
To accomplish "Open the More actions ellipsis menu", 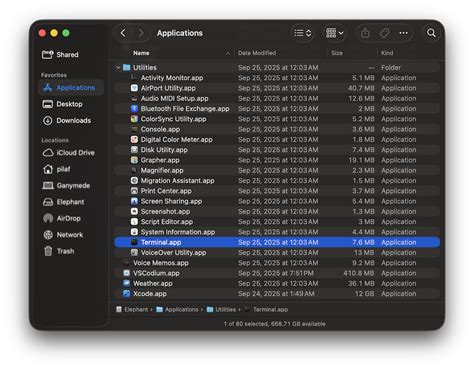I will tap(403, 33).
